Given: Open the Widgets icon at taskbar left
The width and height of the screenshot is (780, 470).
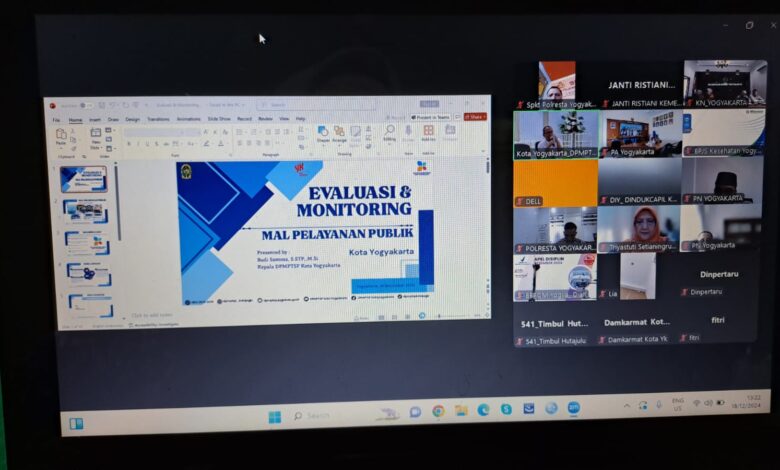Looking at the screenshot, I should (x=76, y=424).
